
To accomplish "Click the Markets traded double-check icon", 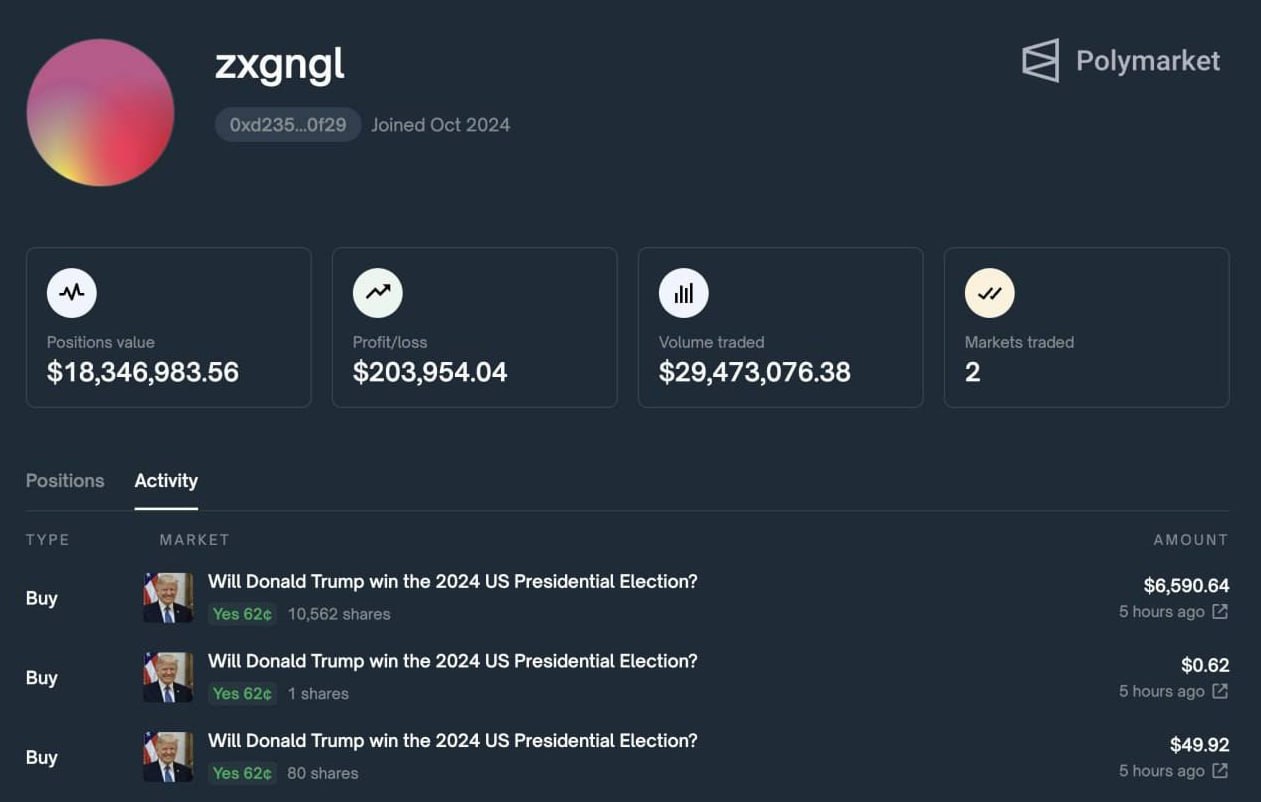I will pos(990,293).
